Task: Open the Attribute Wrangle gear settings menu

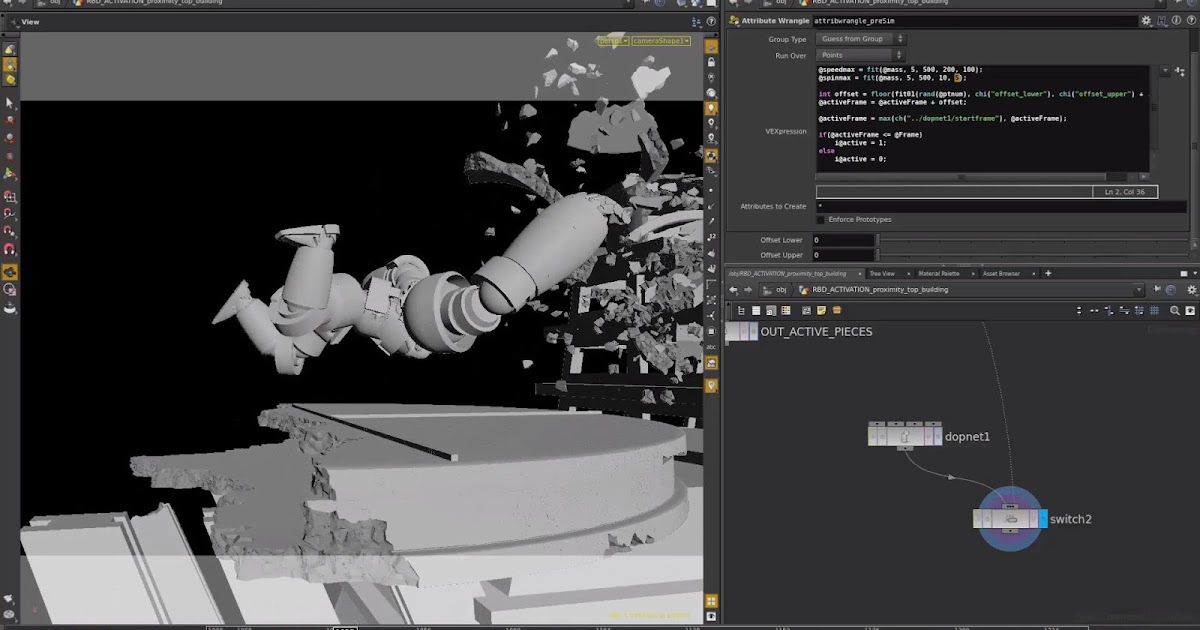Action: click(x=1146, y=19)
